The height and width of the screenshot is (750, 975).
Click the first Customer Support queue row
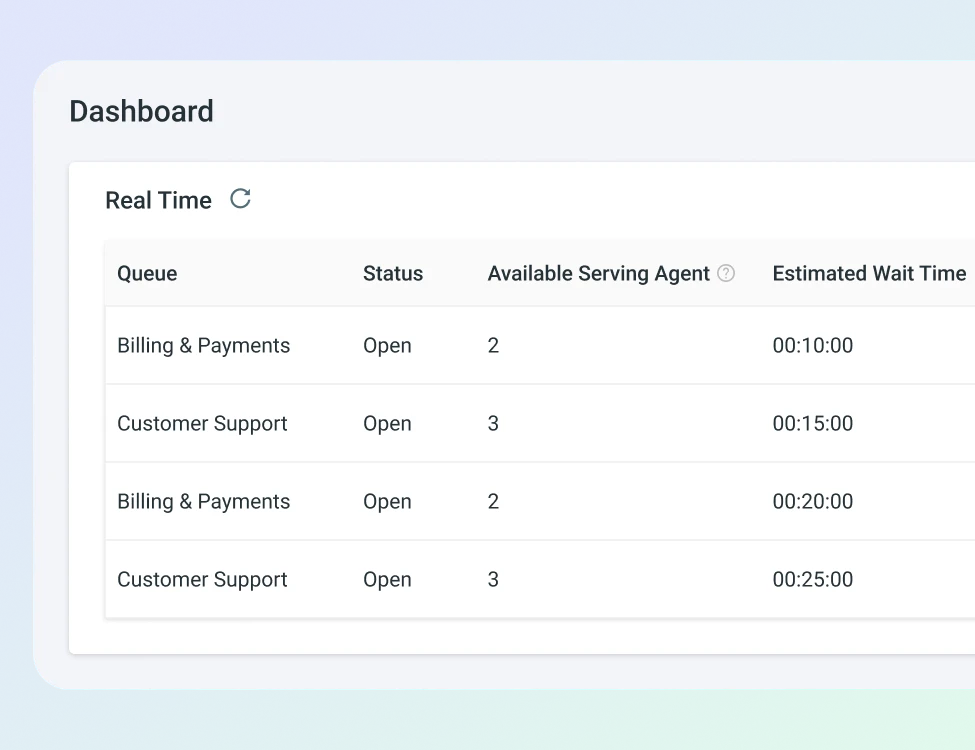click(202, 423)
